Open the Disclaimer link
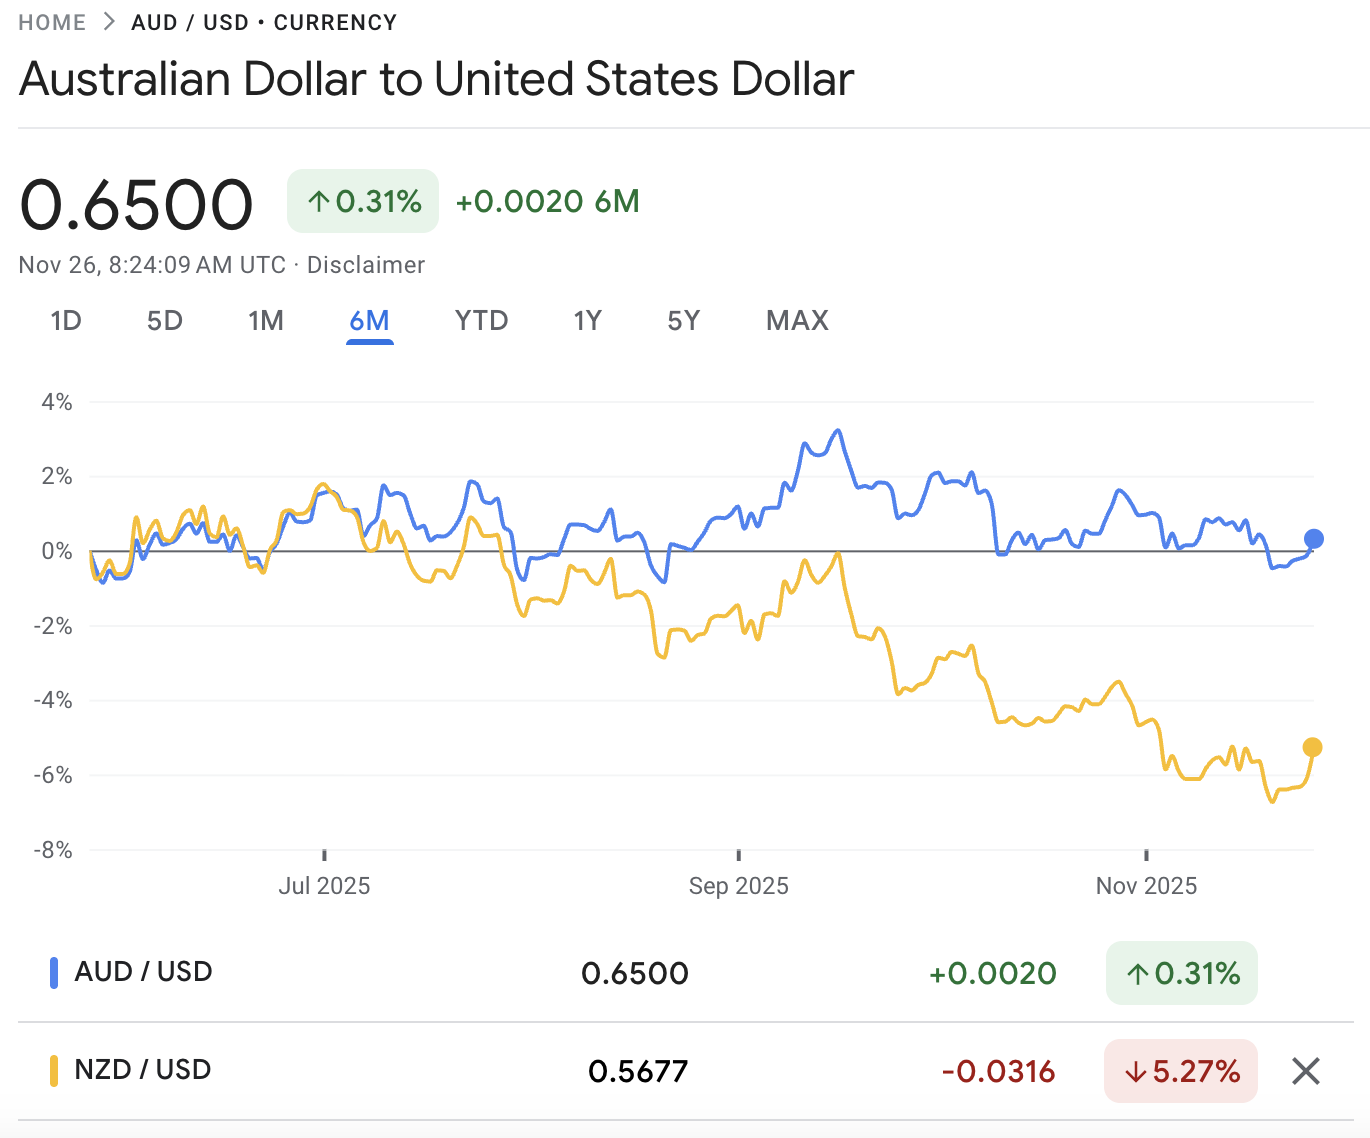 click(x=367, y=265)
